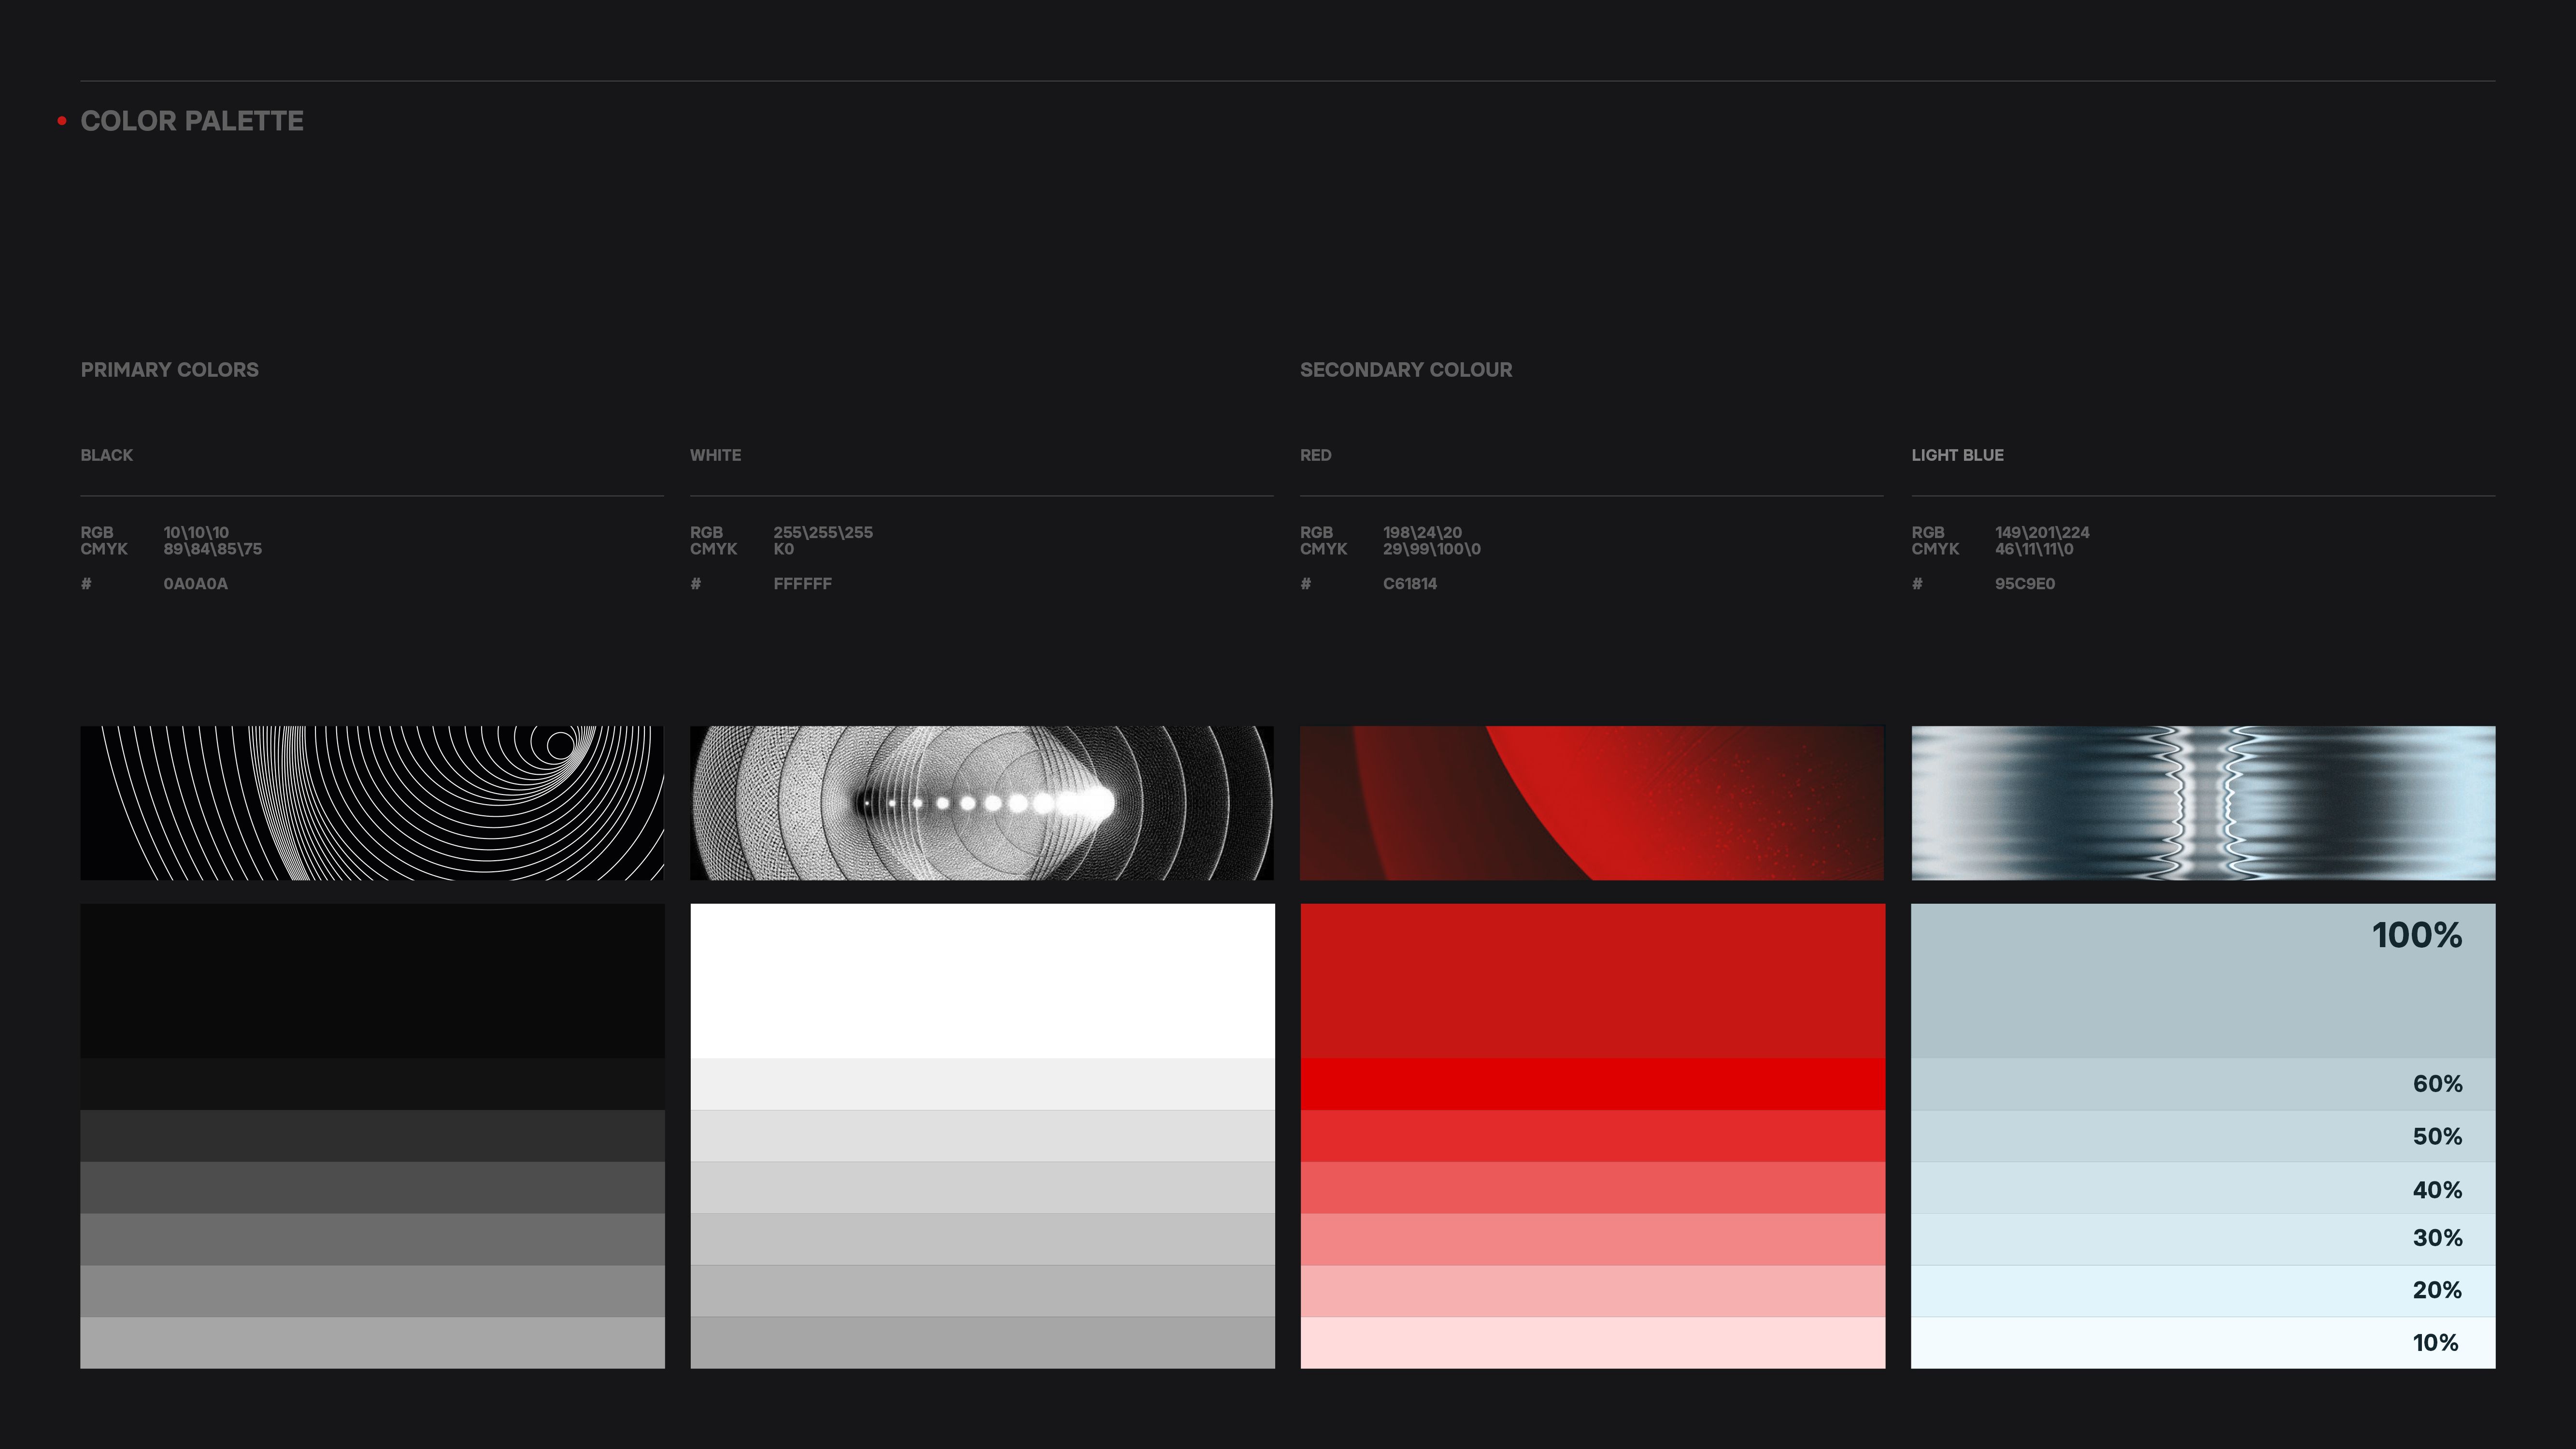This screenshot has width=2576, height=1449.
Task: Pick the 50% light blue tint
Action: [x=2202, y=1136]
